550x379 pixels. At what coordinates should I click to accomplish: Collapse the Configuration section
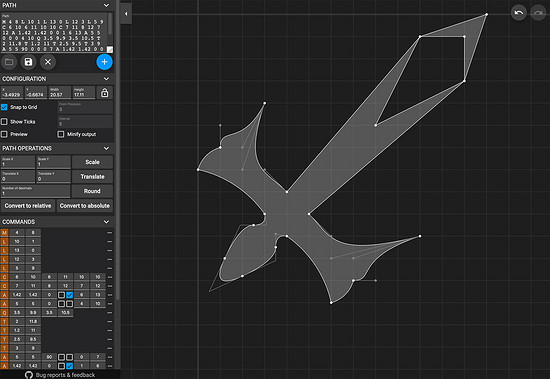(106, 79)
